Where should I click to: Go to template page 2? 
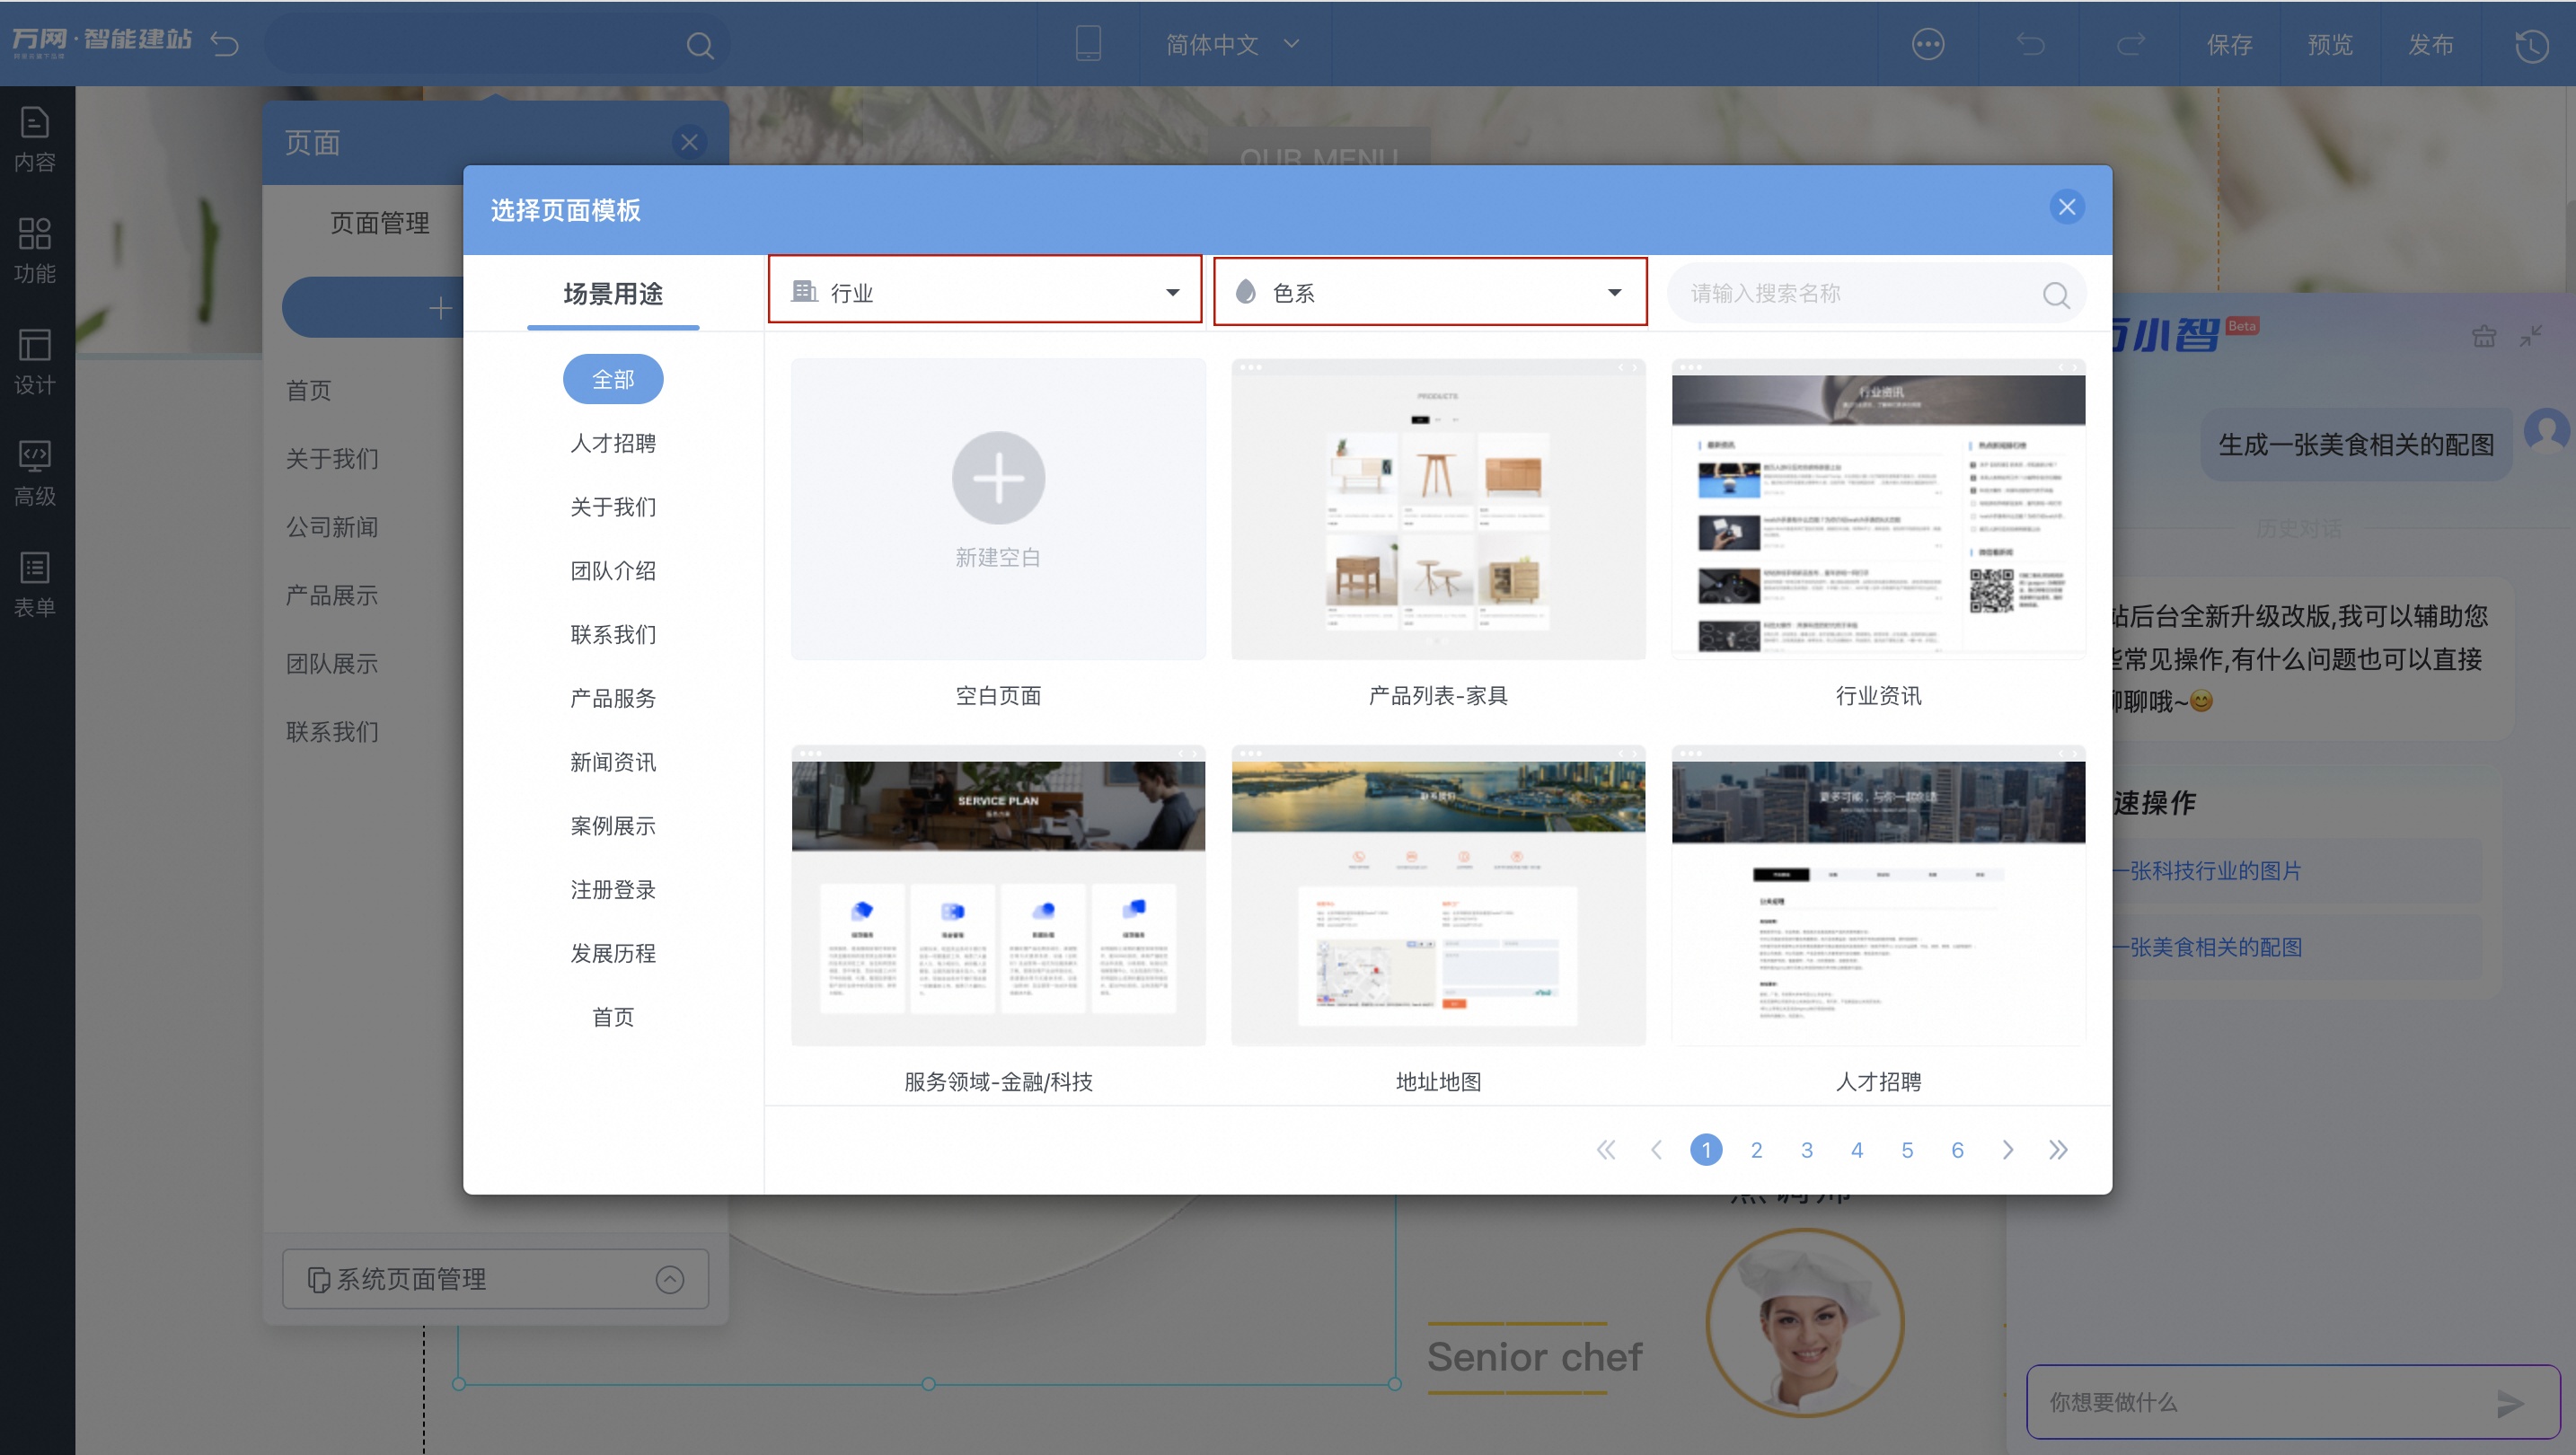[1756, 1150]
